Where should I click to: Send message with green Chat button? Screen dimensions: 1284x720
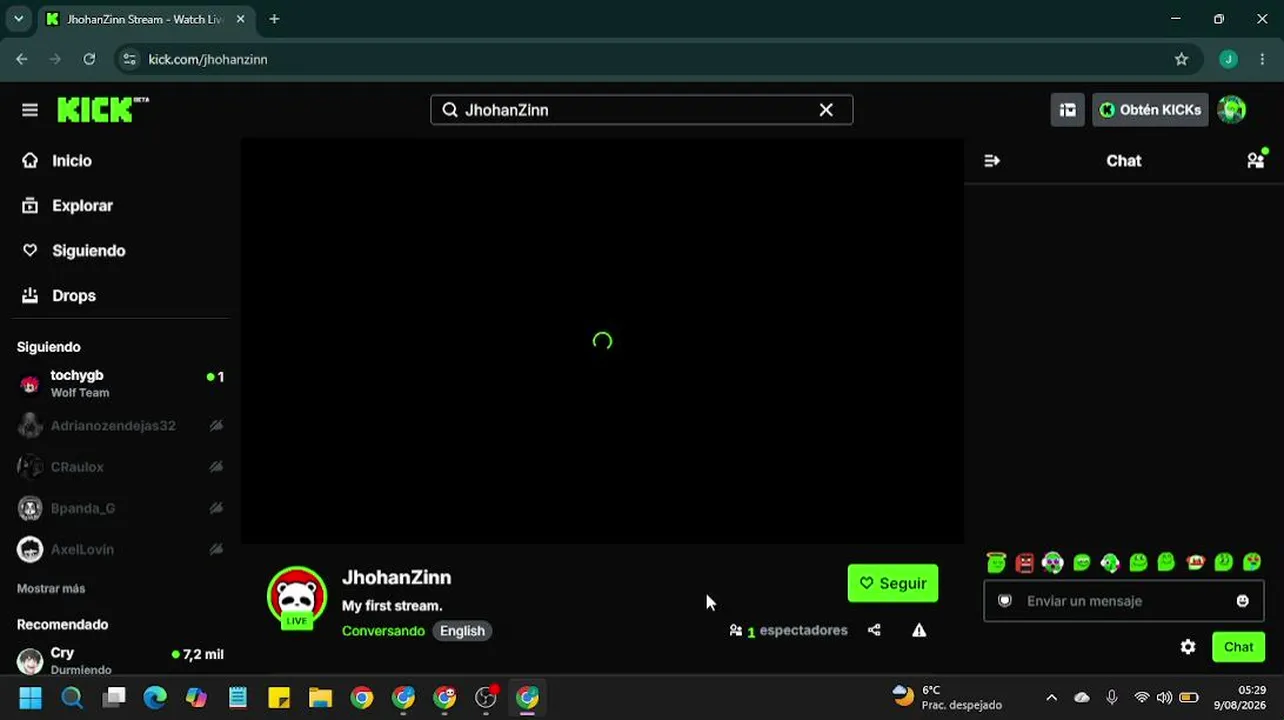pos(1238,647)
